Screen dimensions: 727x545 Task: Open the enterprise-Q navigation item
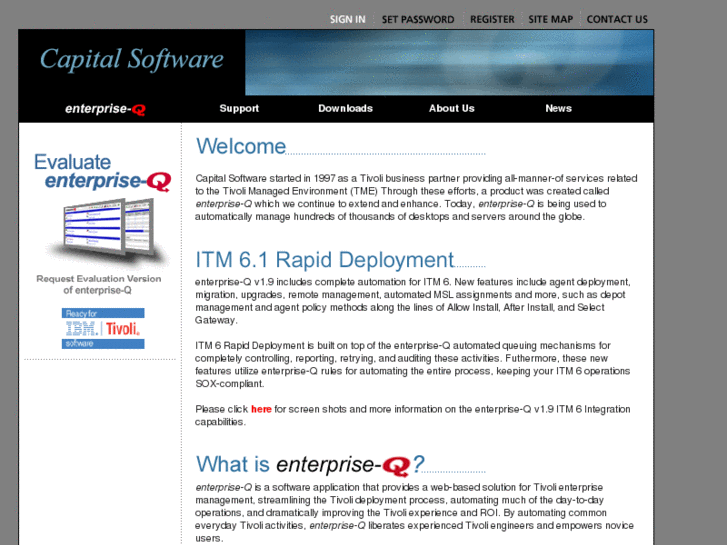click(105, 109)
